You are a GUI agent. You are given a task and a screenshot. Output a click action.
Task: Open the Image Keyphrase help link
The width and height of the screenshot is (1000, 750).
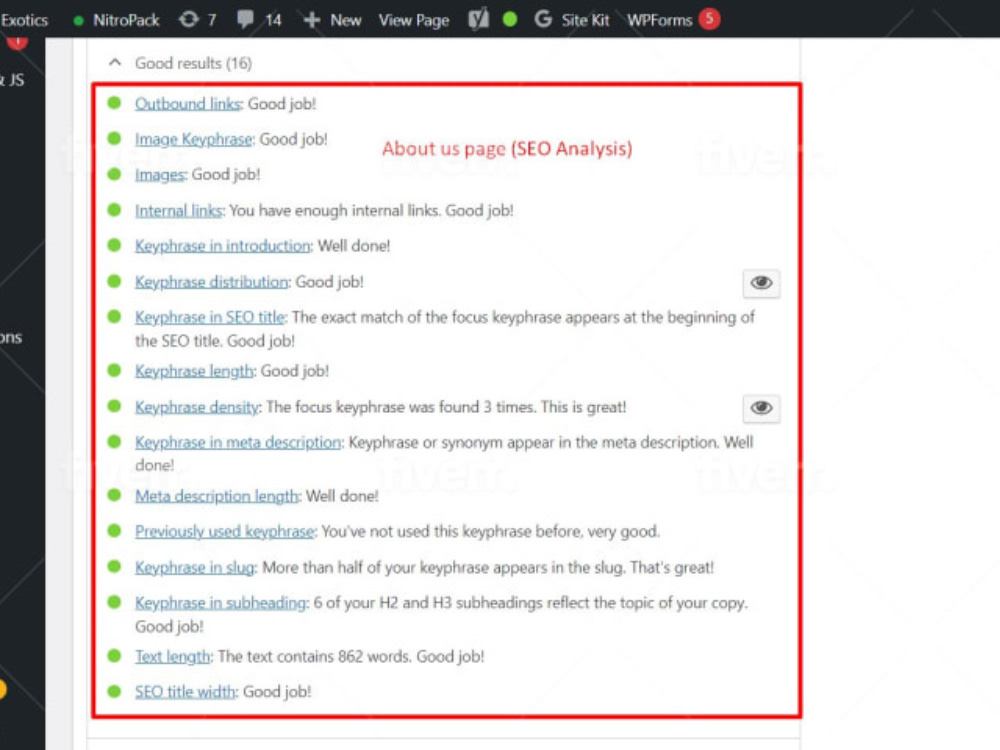[x=194, y=139]
